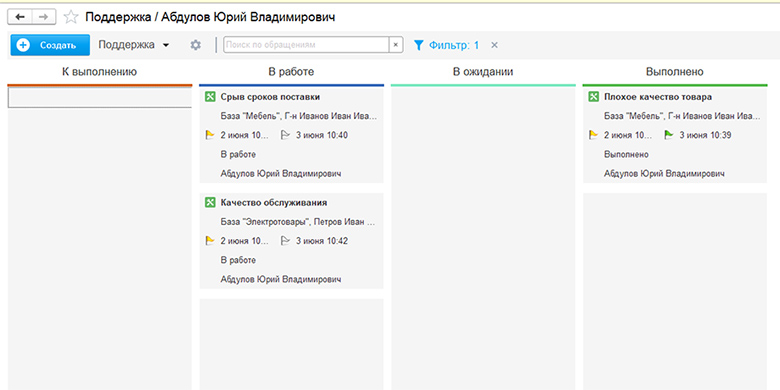The width and height of the screenshot is (780, 390).
Task: Select the В ожидании column header
Action: 483,72
